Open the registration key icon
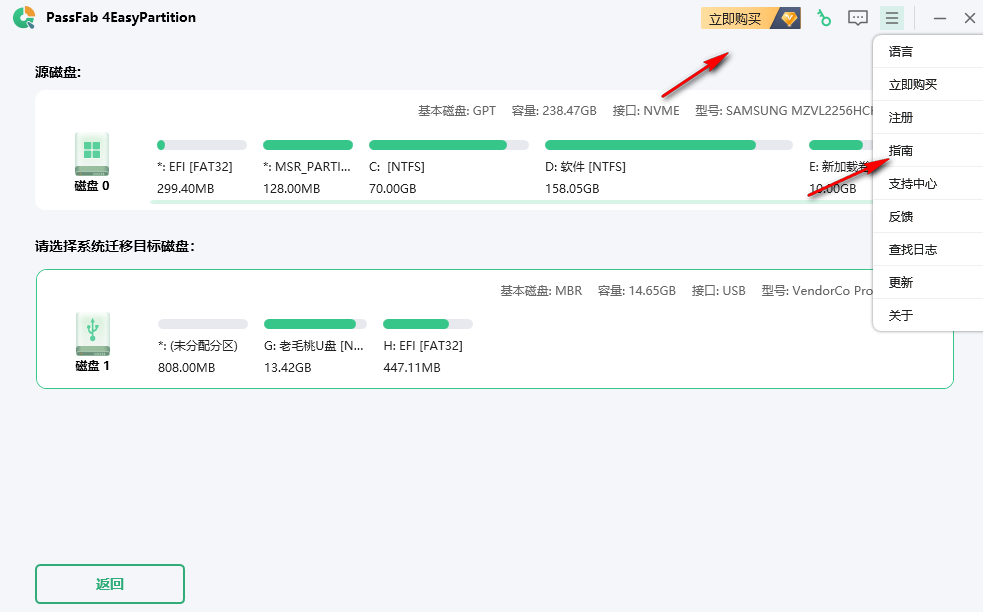Viewport: 983px width, 612px height. click(824, 18)
